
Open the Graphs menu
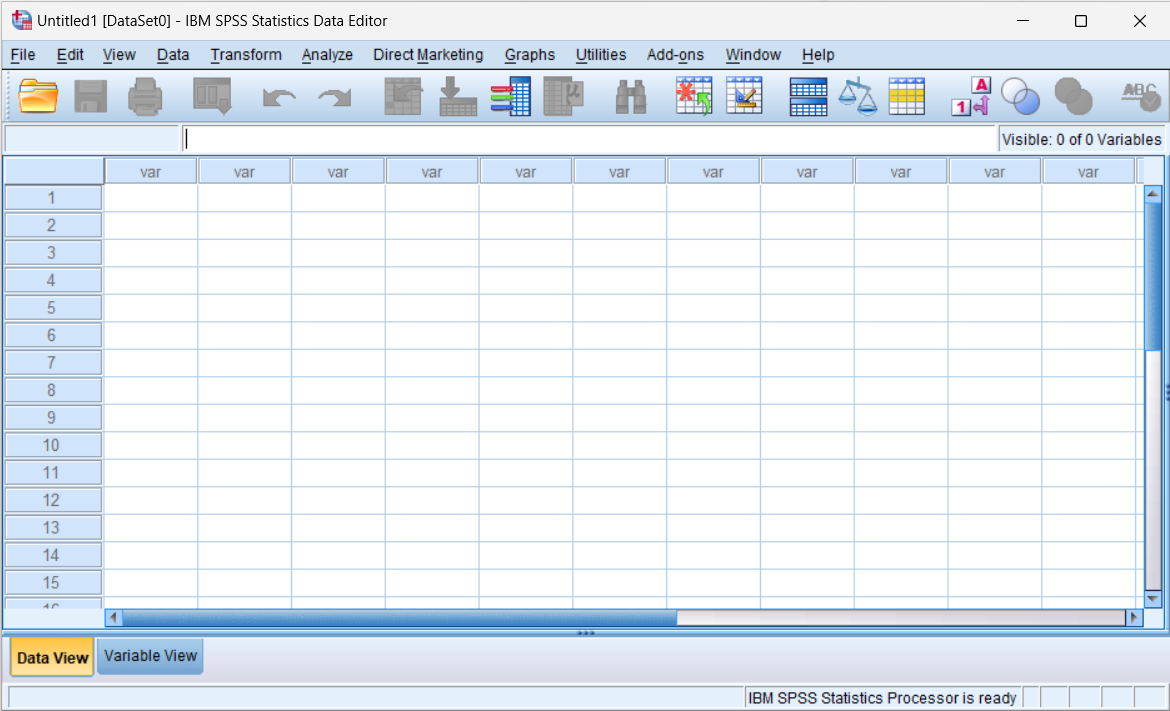[x=529, y=55]
